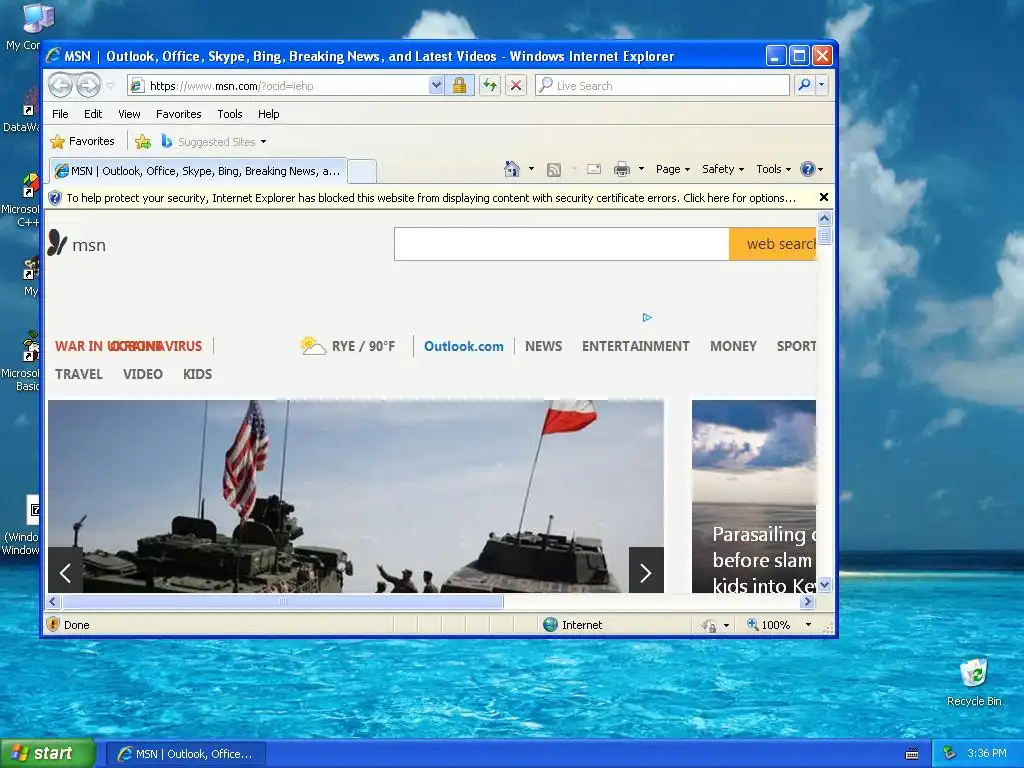
Task: Open the command bar Tools dropdown
Action: 773,169
